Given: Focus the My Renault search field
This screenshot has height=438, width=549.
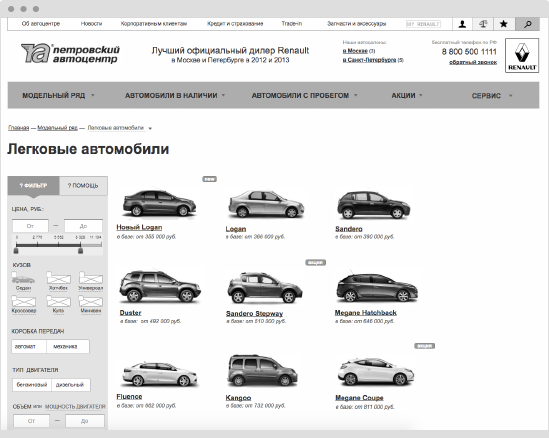Looking at the screenshot, I should [423, 24].
